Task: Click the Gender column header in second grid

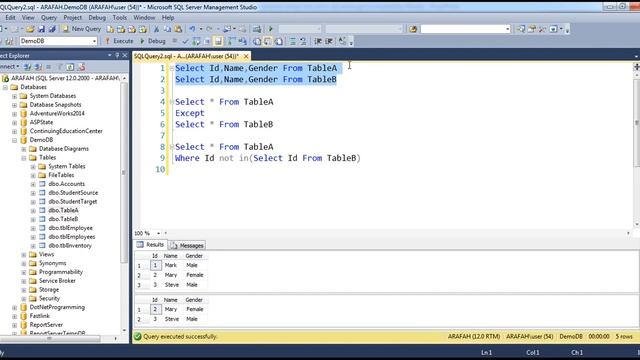Action: tap(194, 300)
